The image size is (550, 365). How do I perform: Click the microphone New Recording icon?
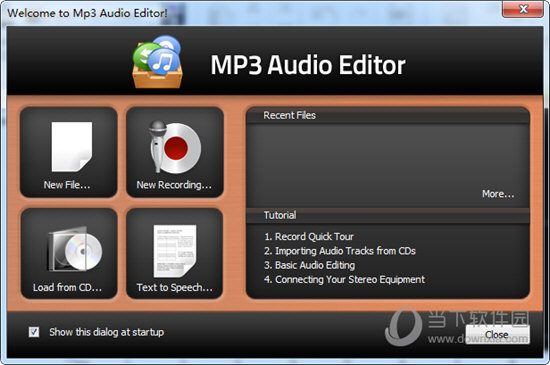click(175, 147)
